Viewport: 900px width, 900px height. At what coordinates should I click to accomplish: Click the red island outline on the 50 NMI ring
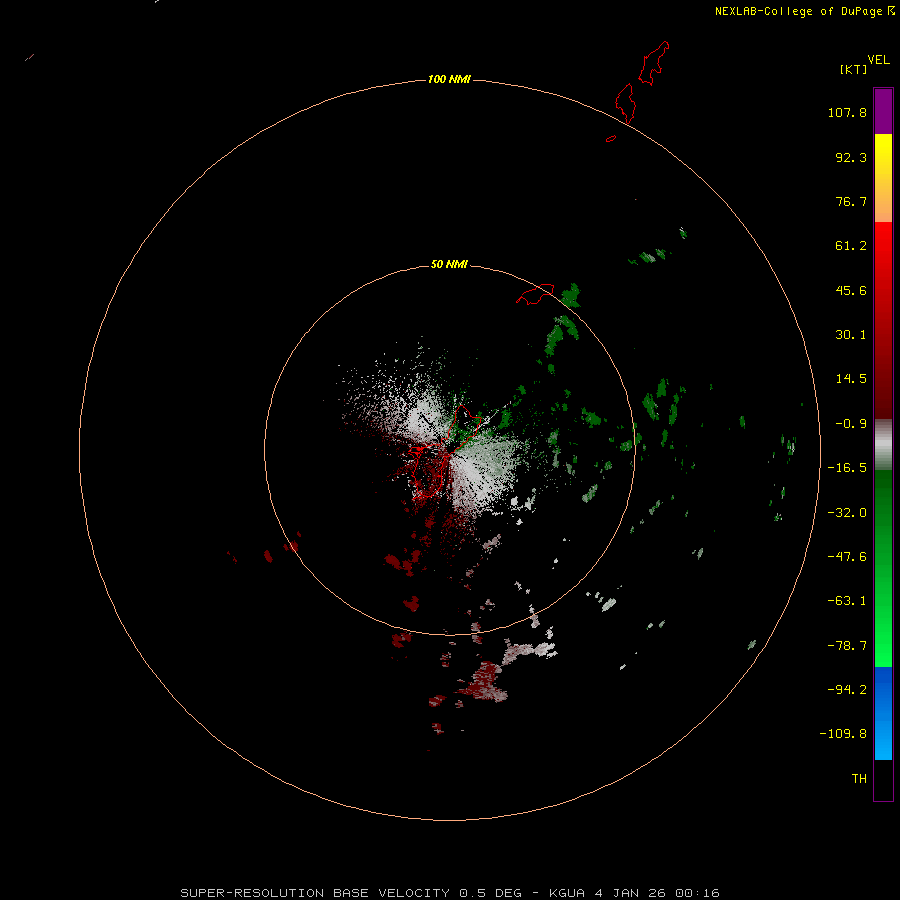click(x=535, y=294)
